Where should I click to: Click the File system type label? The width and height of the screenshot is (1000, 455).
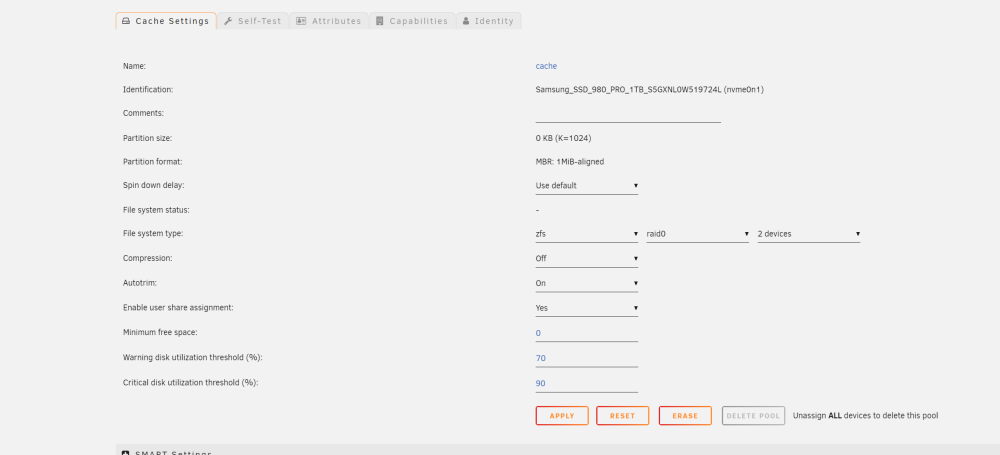[153, 234]
